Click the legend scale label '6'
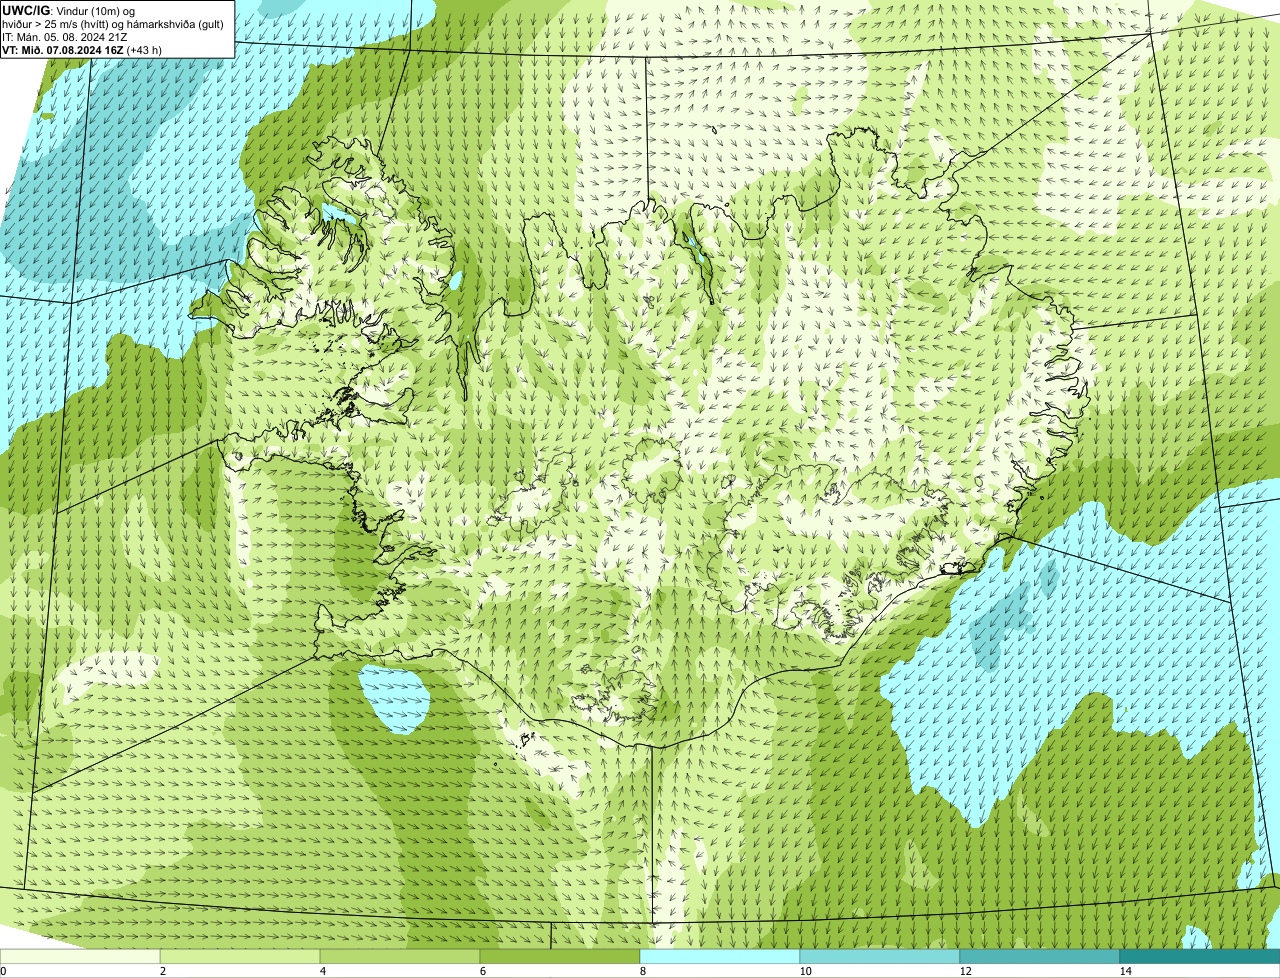 coord(482,971)
